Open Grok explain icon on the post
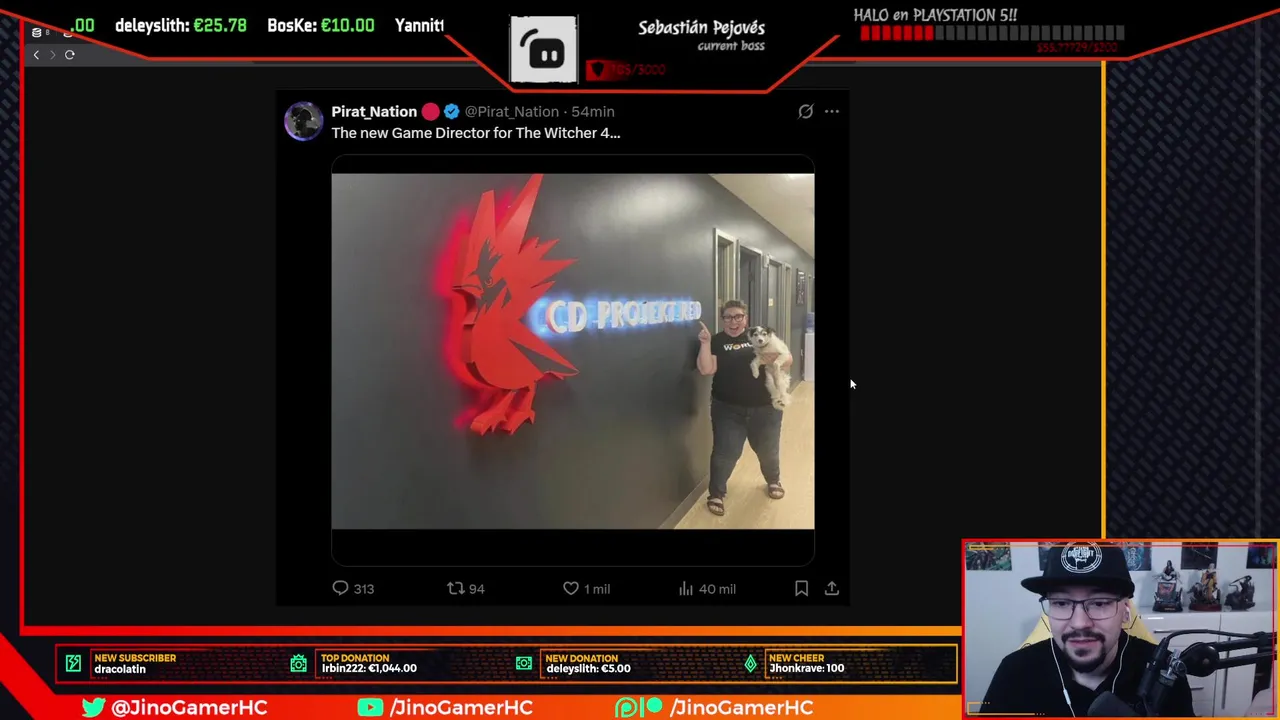Viewport: 1280px width, 720px height. pyautogui.click(x=805, y=112)
